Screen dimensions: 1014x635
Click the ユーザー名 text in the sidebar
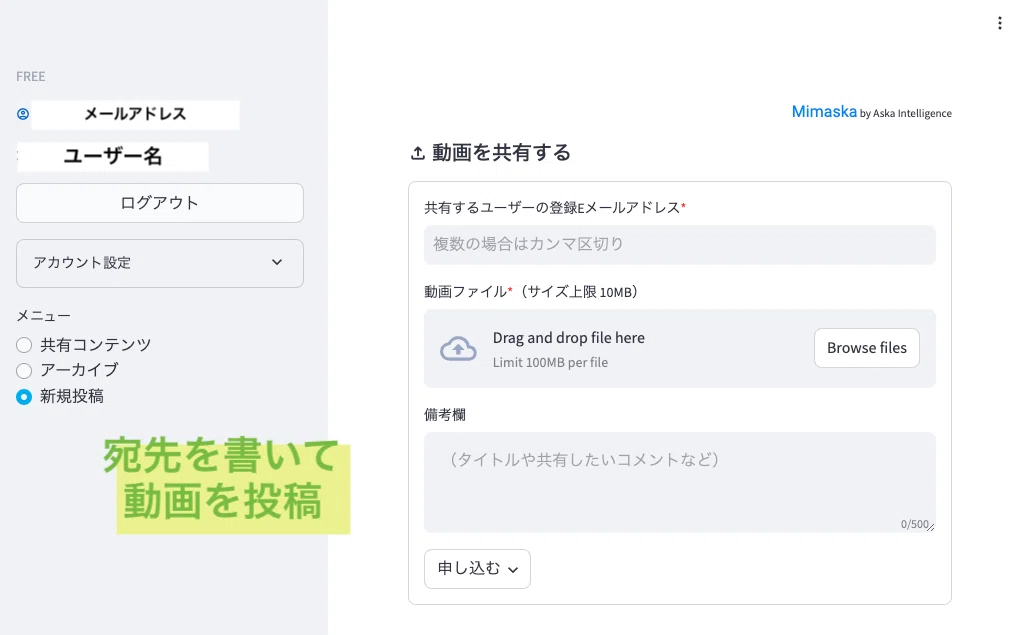coord(113,156)
